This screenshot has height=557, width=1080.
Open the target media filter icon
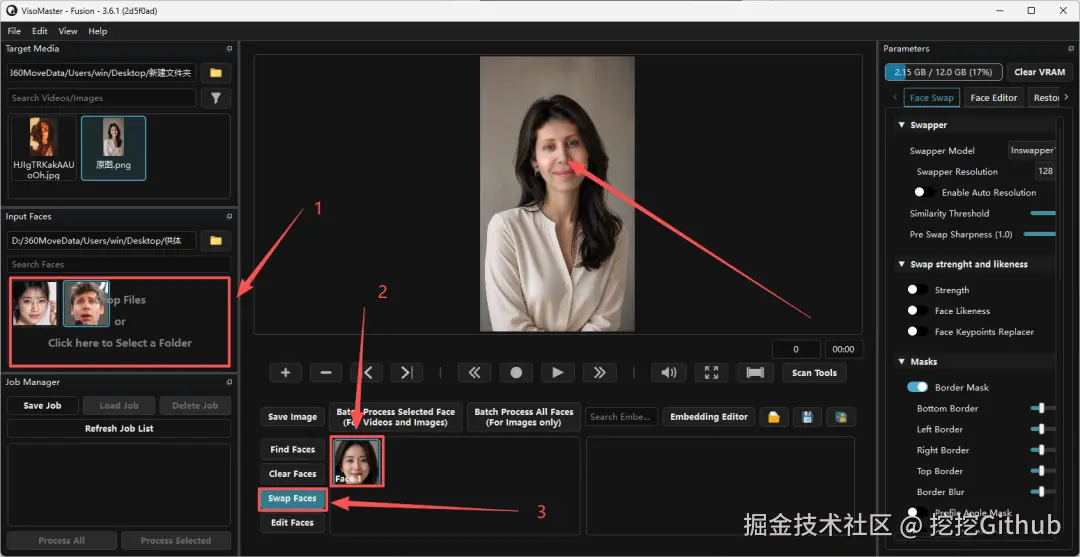tap(216, 98)
